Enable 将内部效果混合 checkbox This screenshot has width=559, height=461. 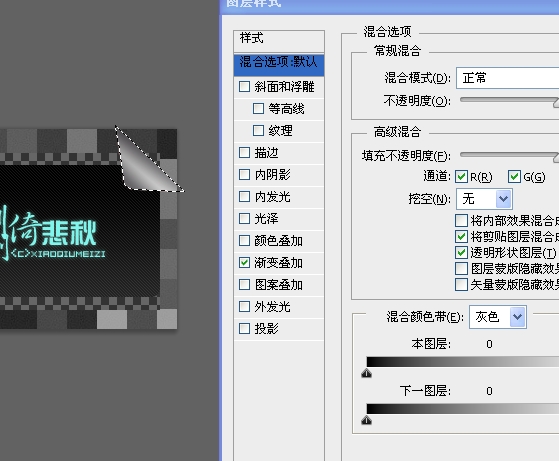pyautogui.click(x=461, y=220)
